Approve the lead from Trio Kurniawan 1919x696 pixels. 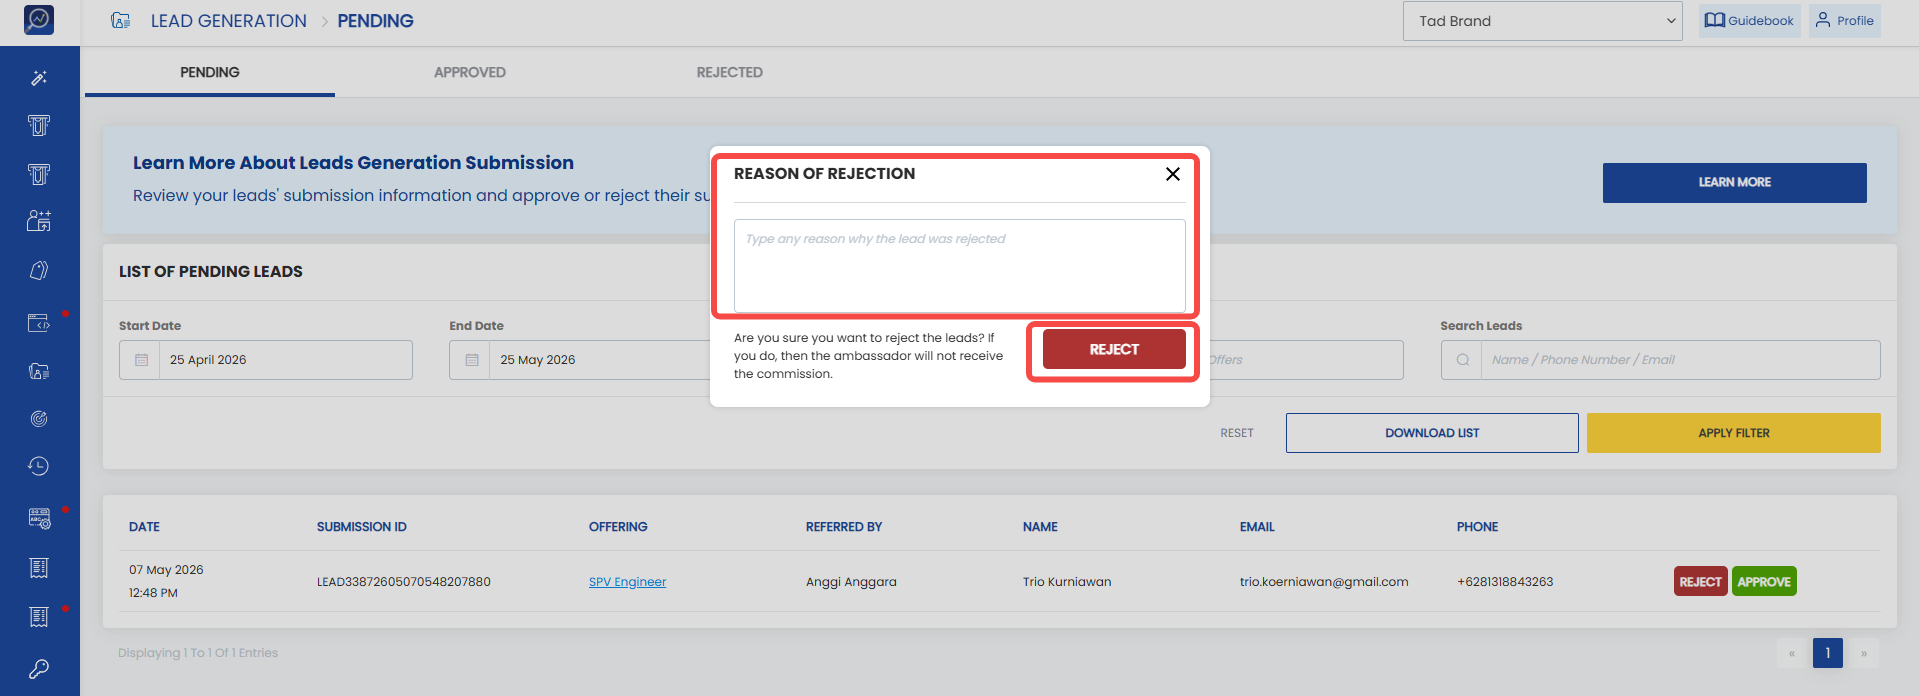[x=1764, y=582]
